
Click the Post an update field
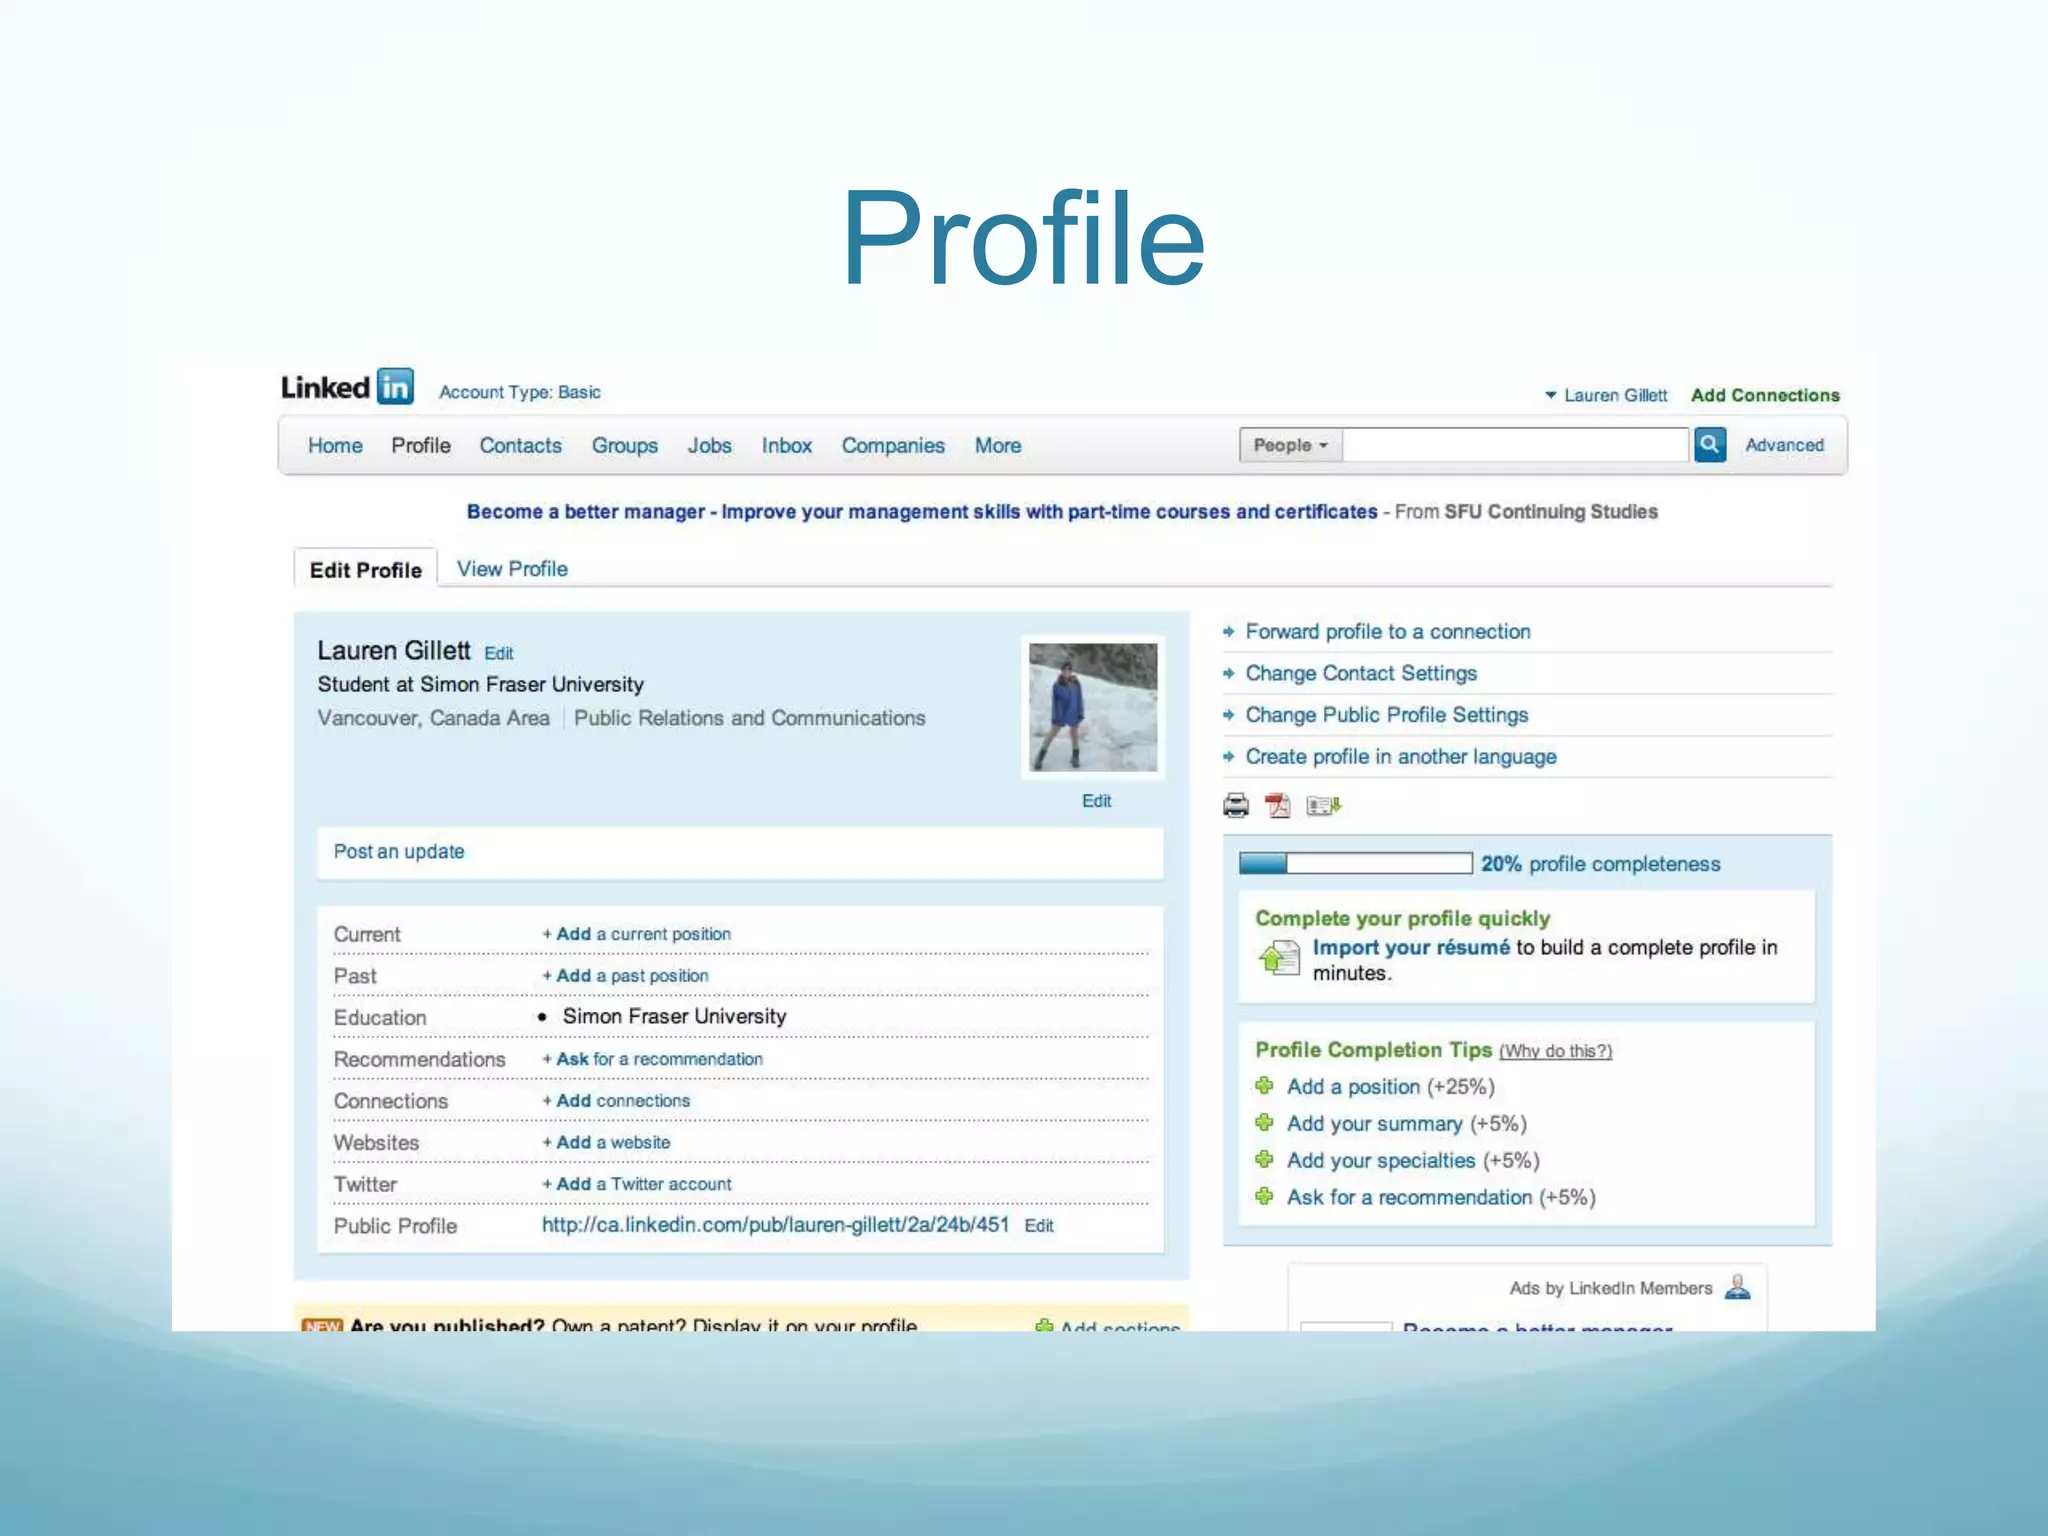tap(740, 853)
